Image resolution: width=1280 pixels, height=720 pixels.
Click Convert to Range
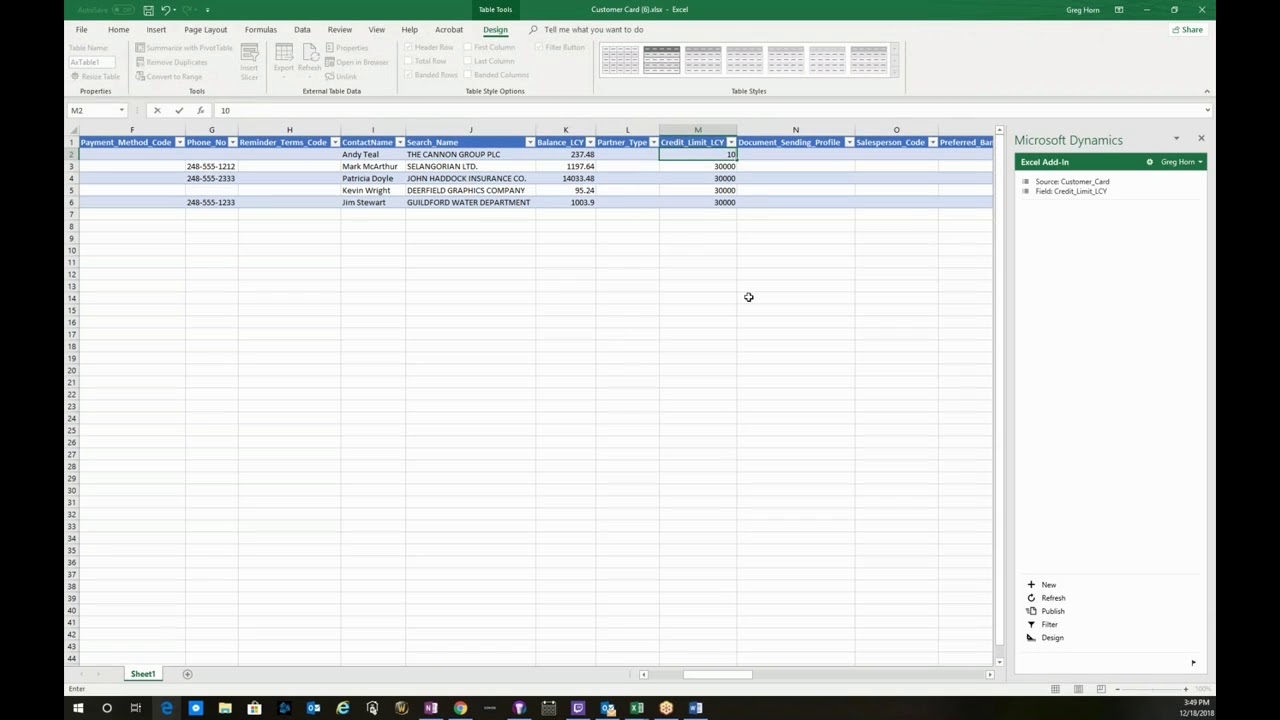pyautogui.click(x=168, y=76)
